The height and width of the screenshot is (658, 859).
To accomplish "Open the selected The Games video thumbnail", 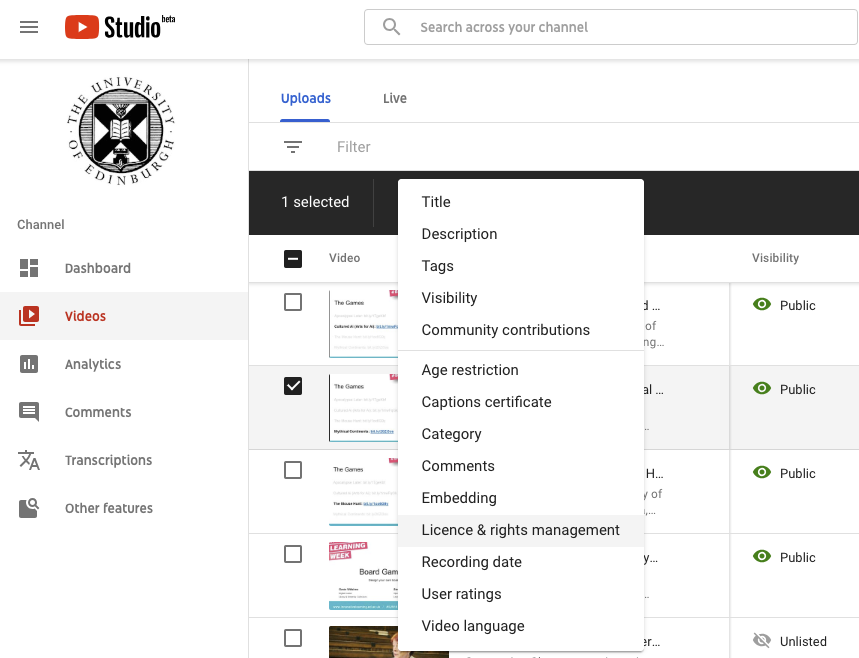I will [363, 408].
